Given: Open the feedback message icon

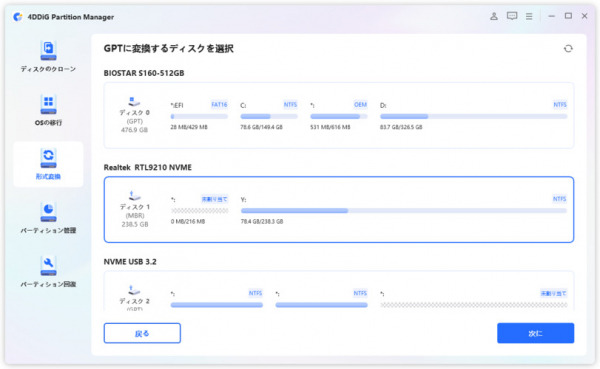Looking at the screenshot, I should click(x=512, y=16).
